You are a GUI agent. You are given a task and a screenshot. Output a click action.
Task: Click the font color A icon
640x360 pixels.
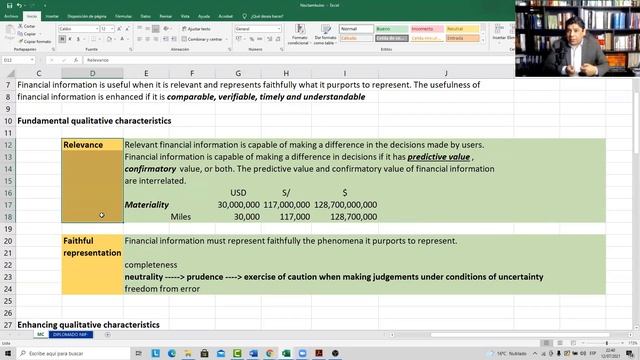click(x=122, y=39)
